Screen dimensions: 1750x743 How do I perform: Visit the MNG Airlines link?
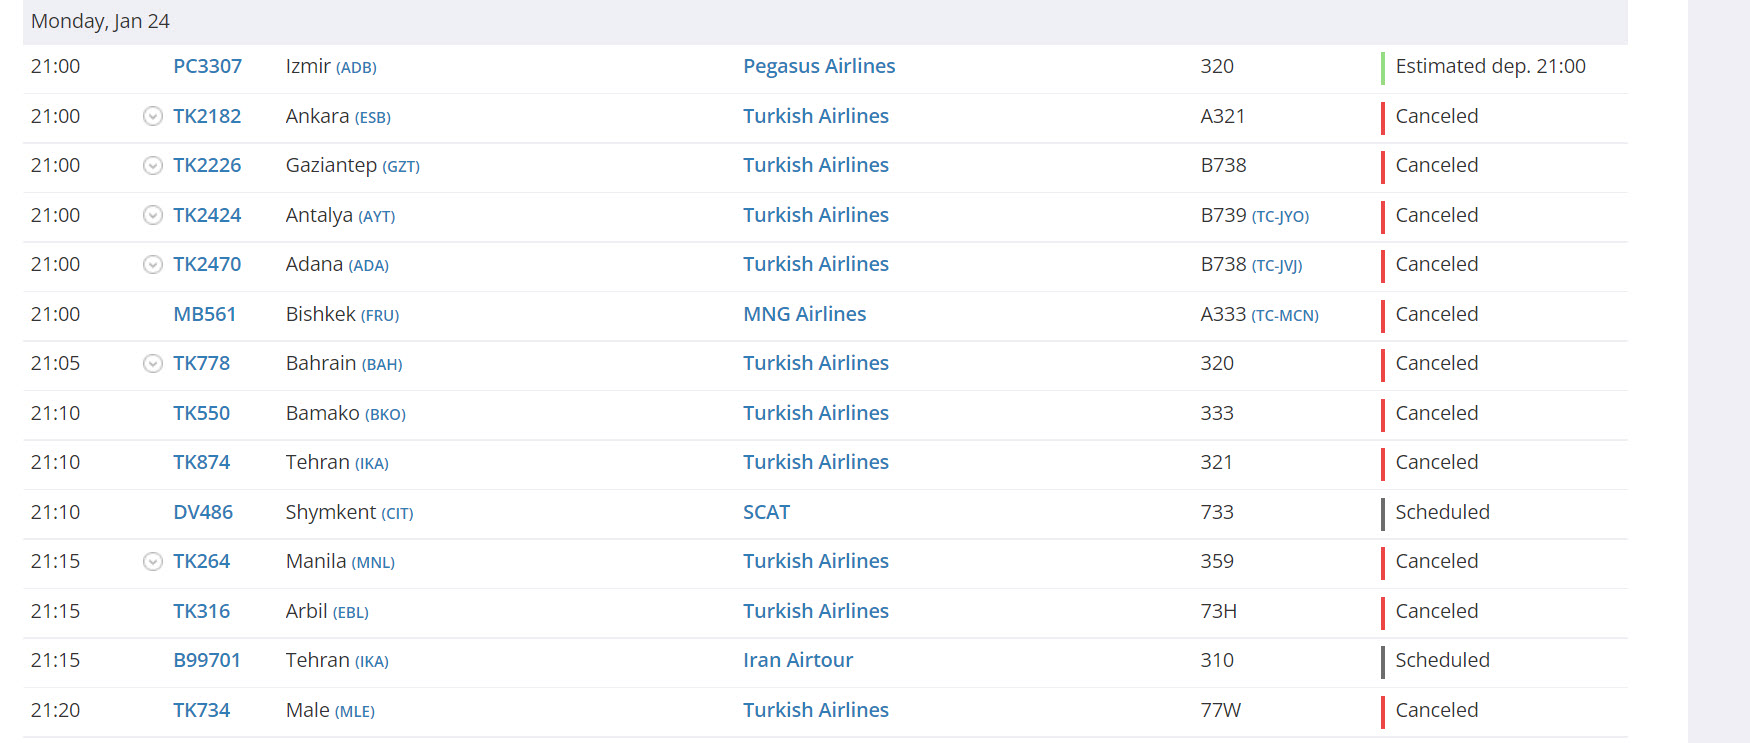click(x=804, y=314)
